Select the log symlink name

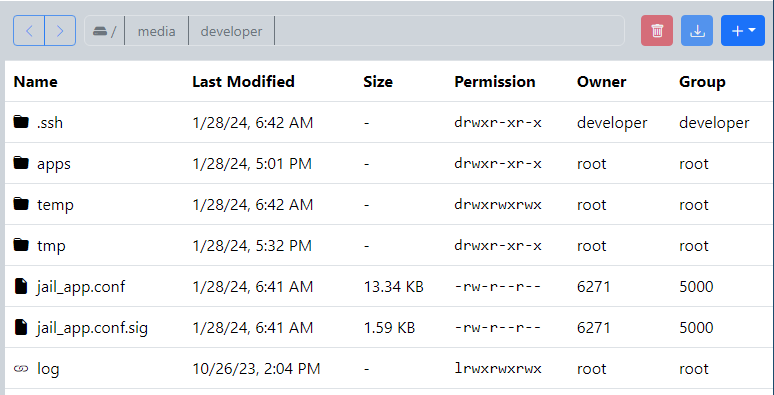(x=48, y=369)
